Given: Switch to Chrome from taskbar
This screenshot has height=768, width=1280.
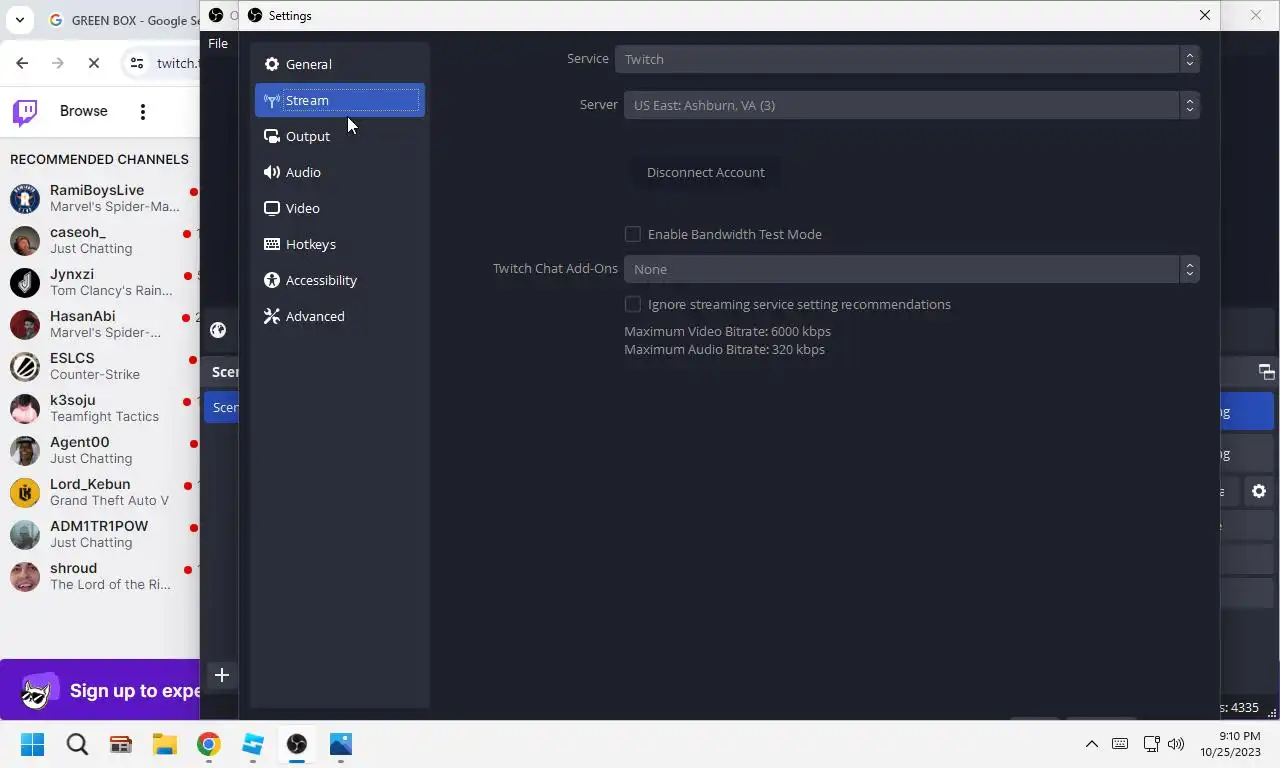Looking at the screenshot, I should coord(209,744).
